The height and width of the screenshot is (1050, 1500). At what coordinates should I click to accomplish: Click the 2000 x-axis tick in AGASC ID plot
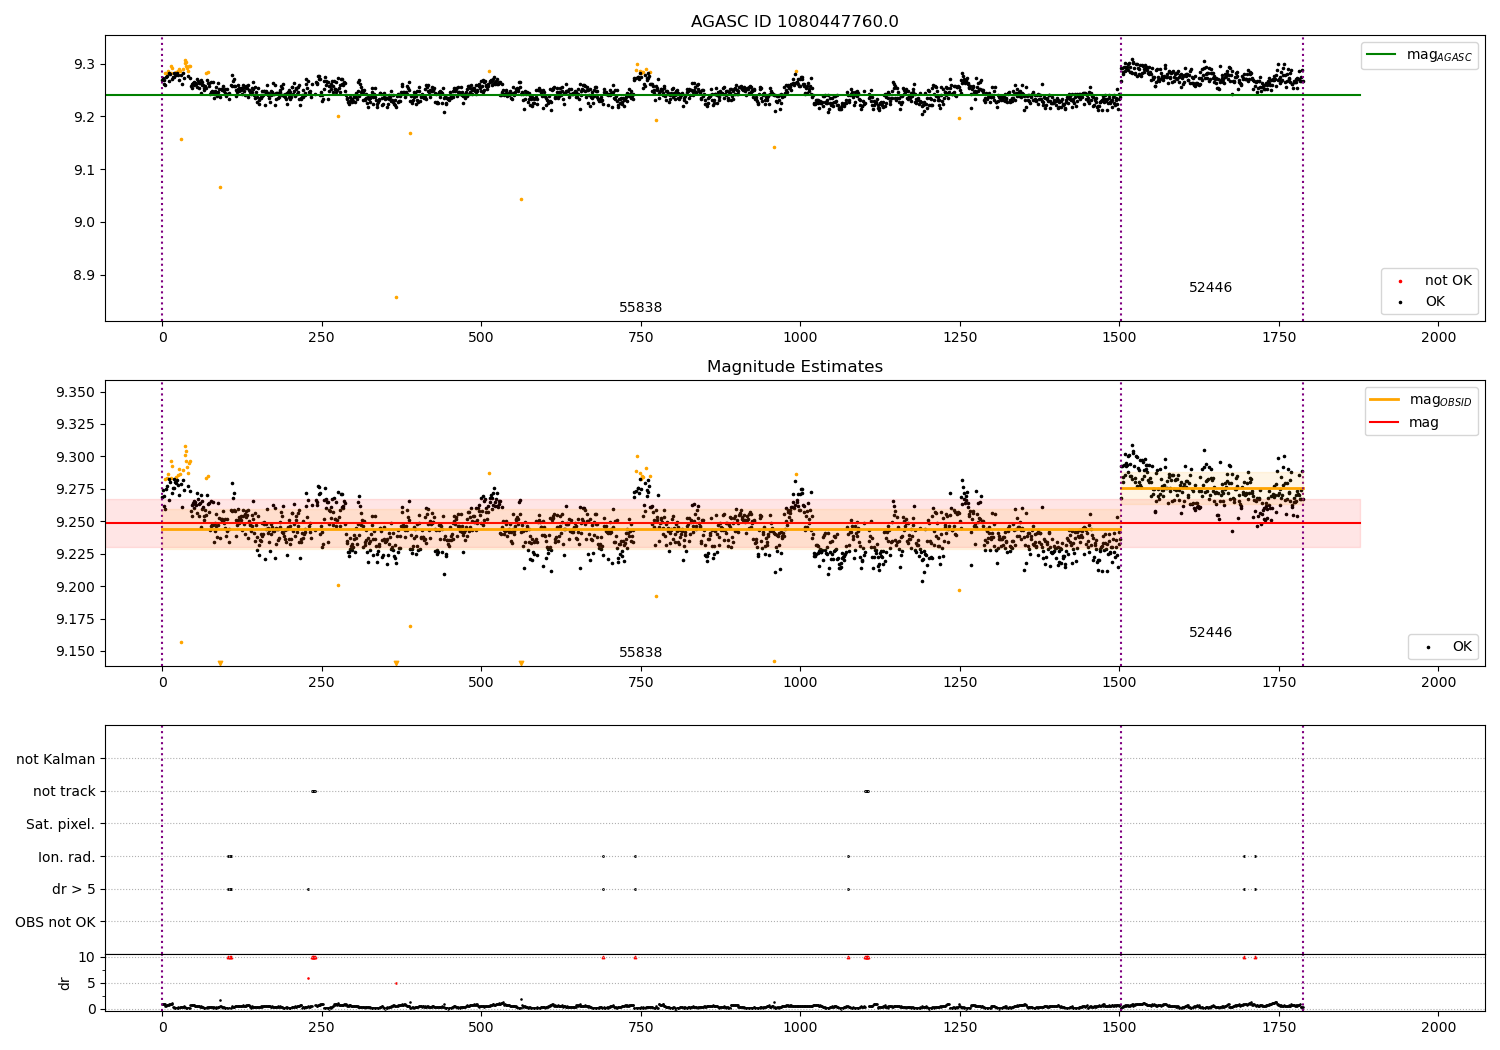1439,337
